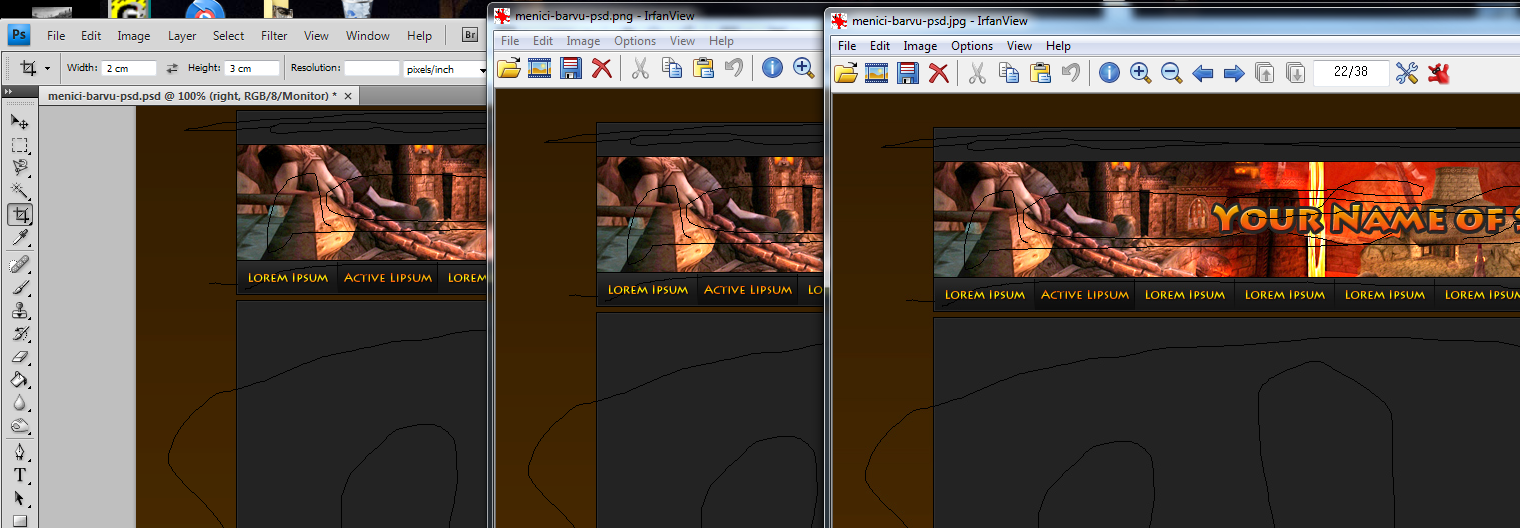
Task: Open Options menu in PNG IrfanView window
Action: pyautogui.click(x=635, y=41)
